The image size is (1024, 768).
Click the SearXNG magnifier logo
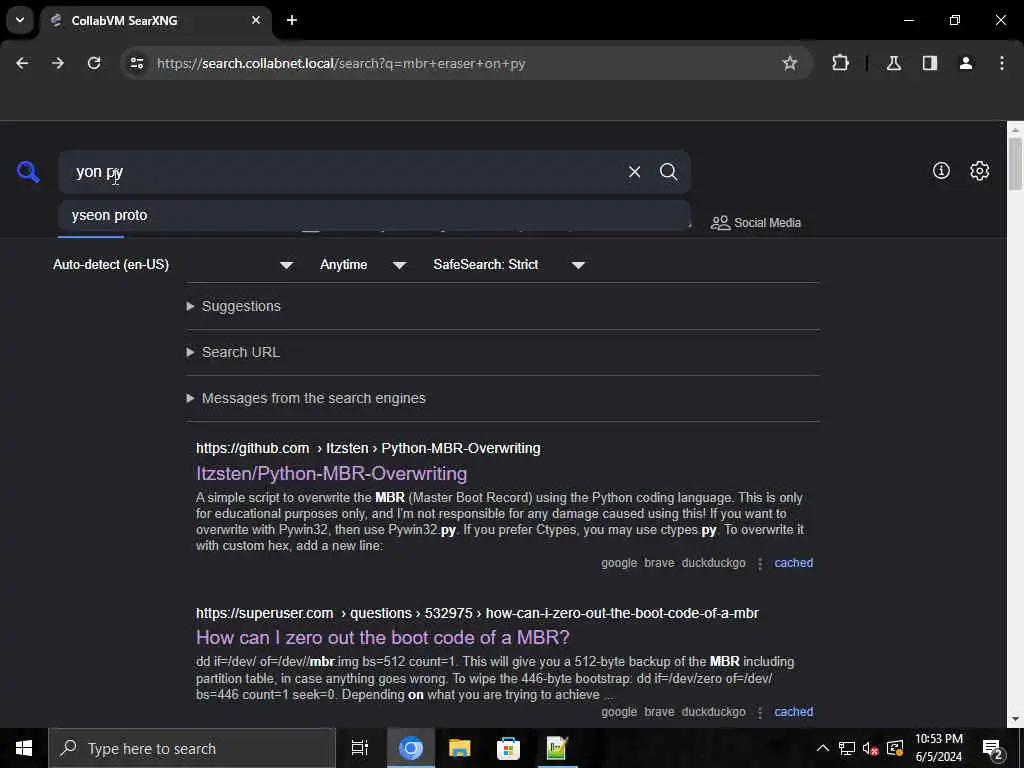tap(28, 172)
